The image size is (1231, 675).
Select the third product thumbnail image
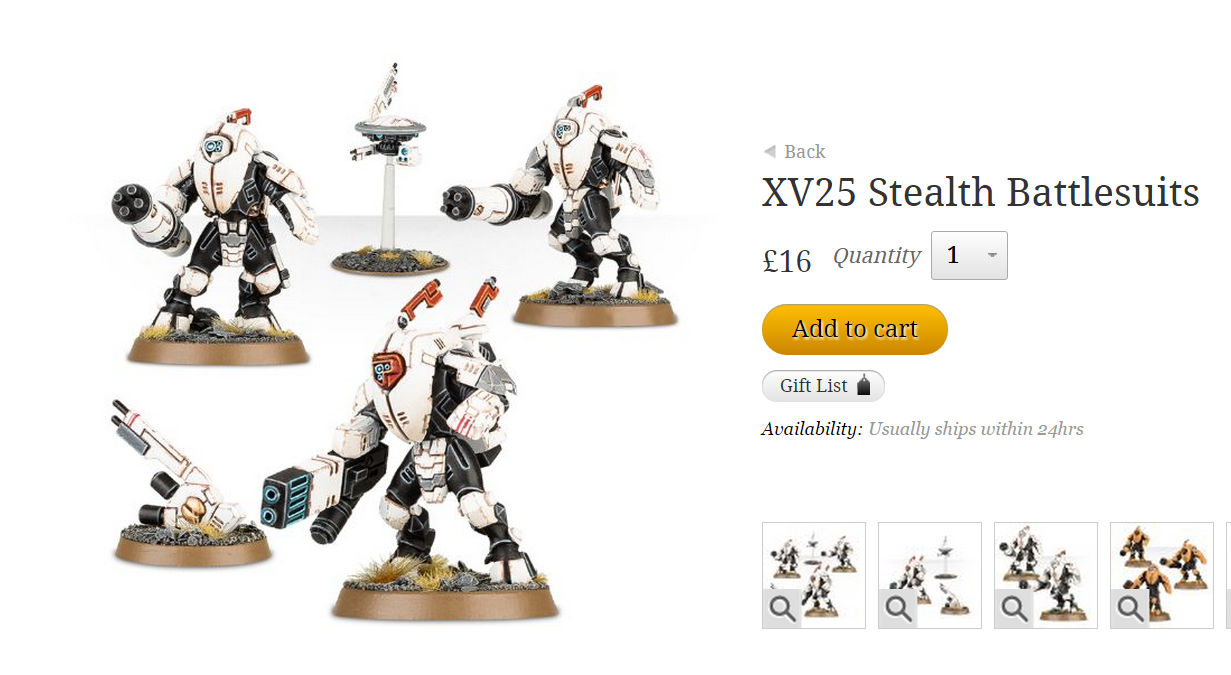tap(1046, 575)
